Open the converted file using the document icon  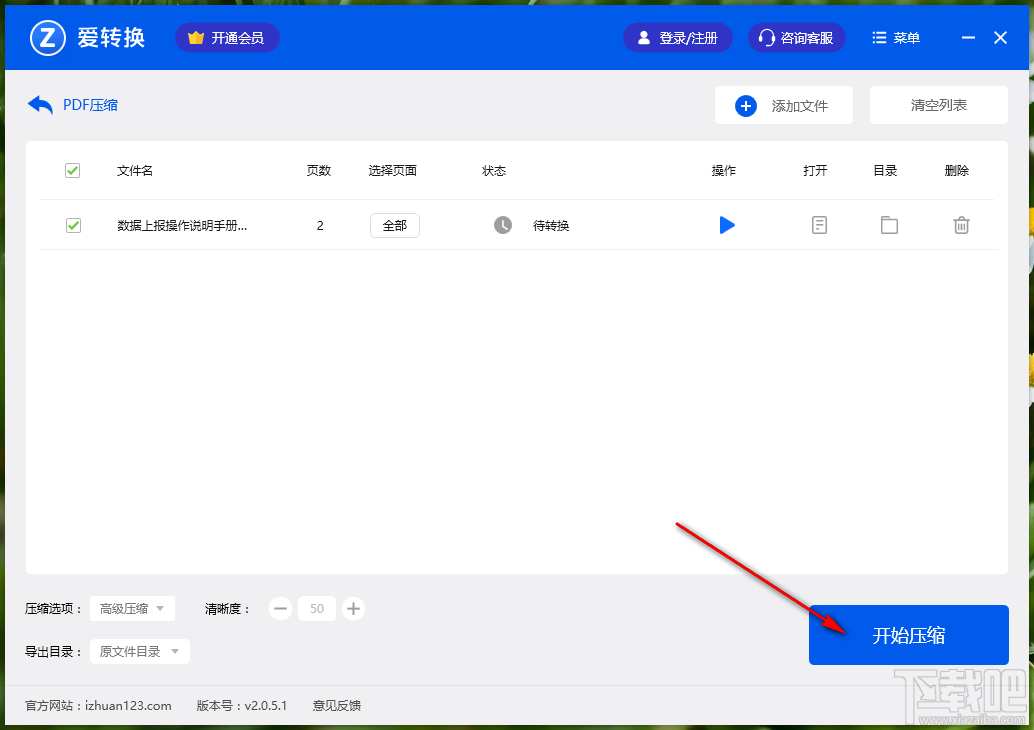tap(819, 225)
